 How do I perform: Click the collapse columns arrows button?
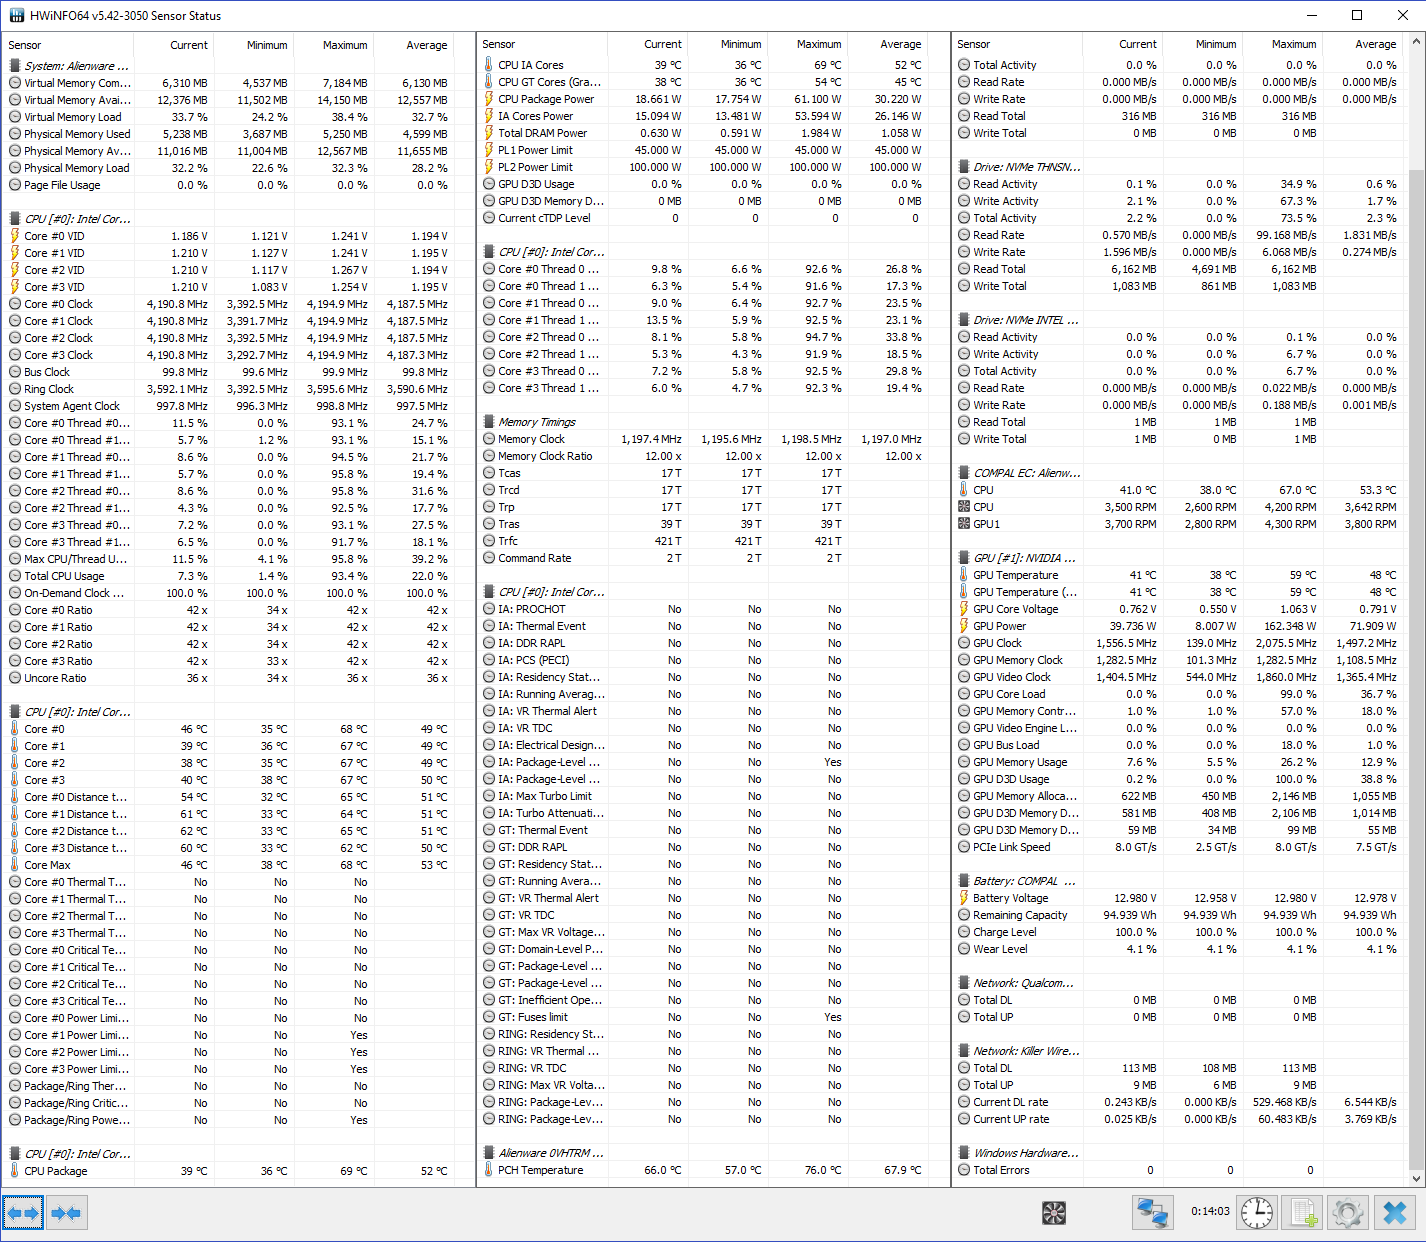tap(67, 1213)
